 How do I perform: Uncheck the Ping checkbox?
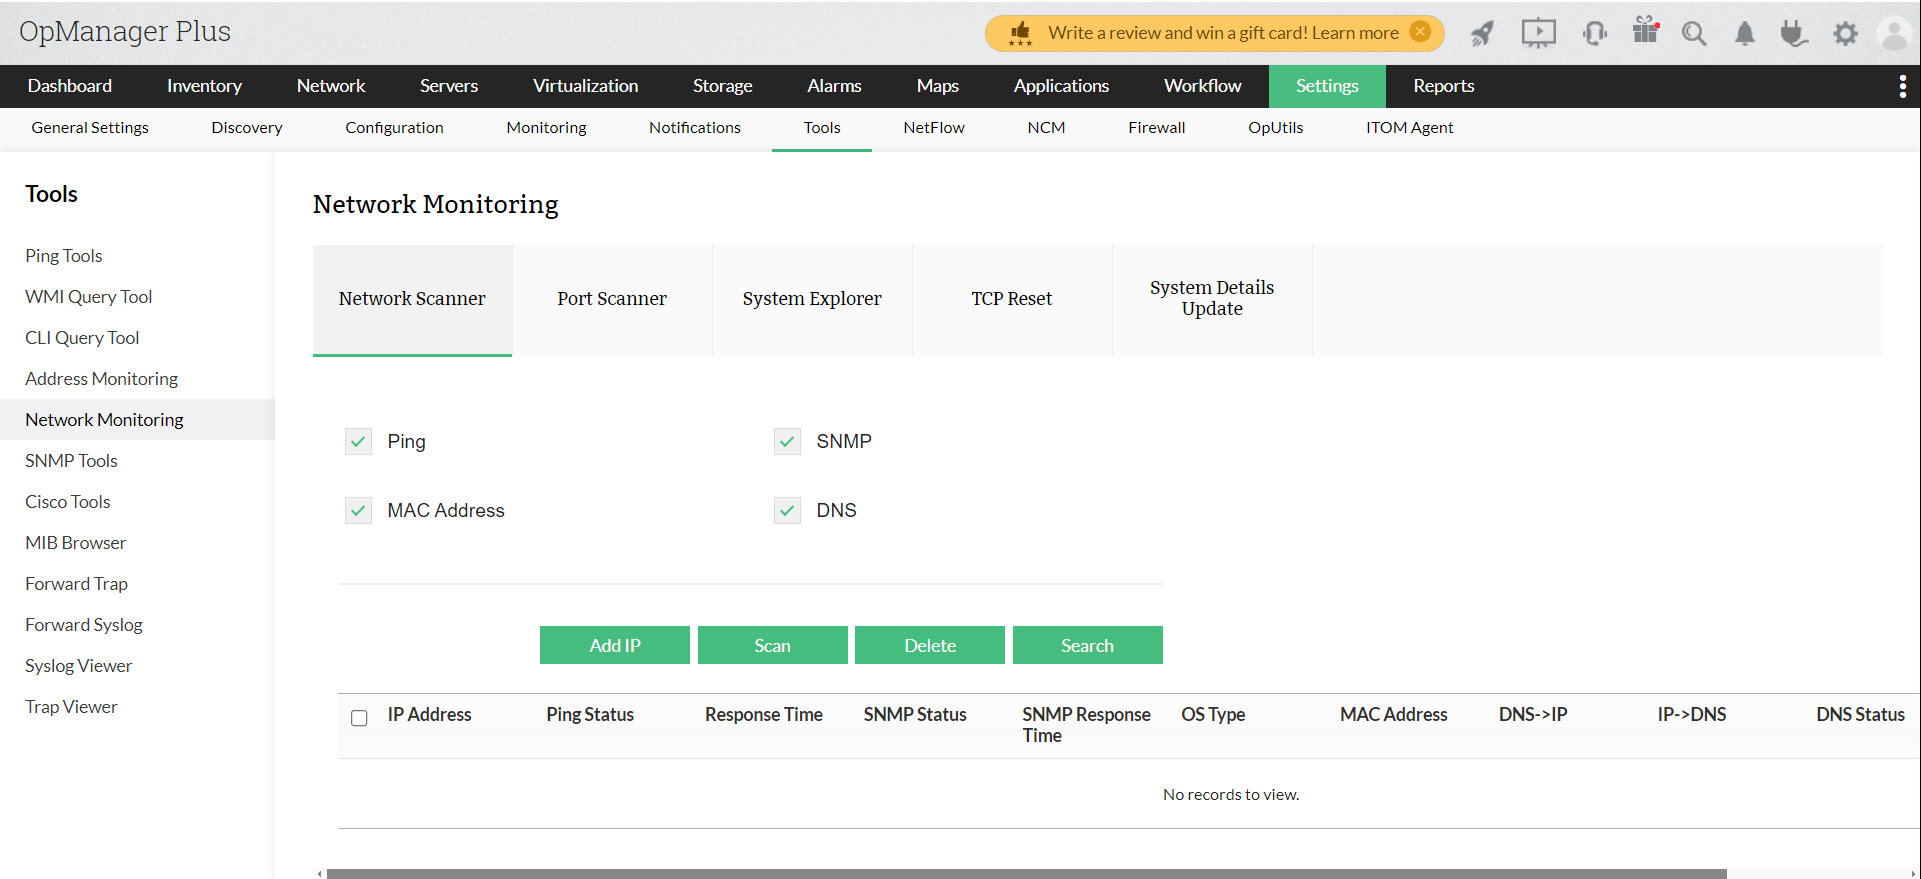tap(358, 442)
